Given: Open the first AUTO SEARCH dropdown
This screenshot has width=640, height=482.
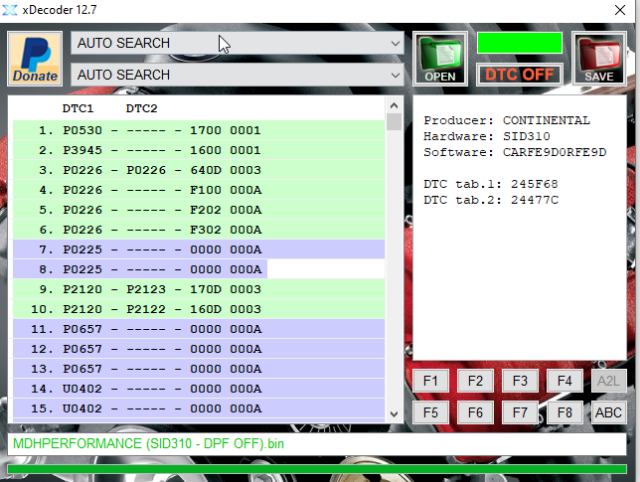Looking at the screenshot, I should point(237,43).
